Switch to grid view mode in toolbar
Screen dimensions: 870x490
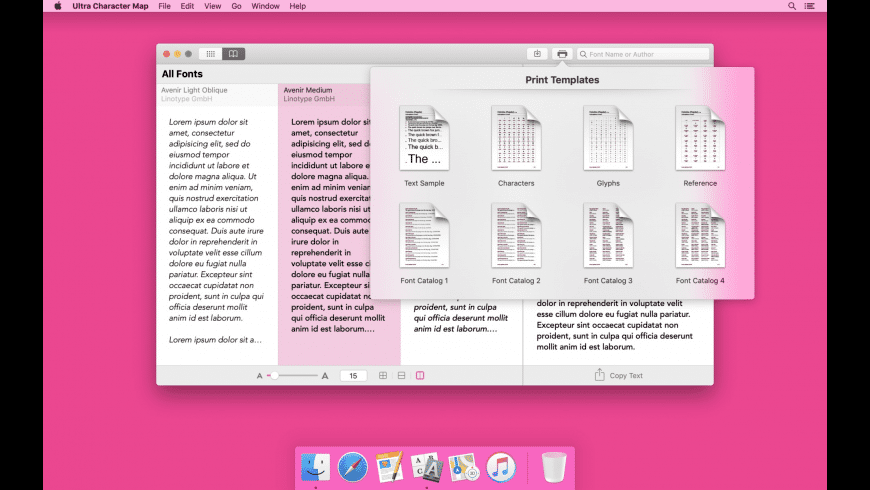coord(210,54)
